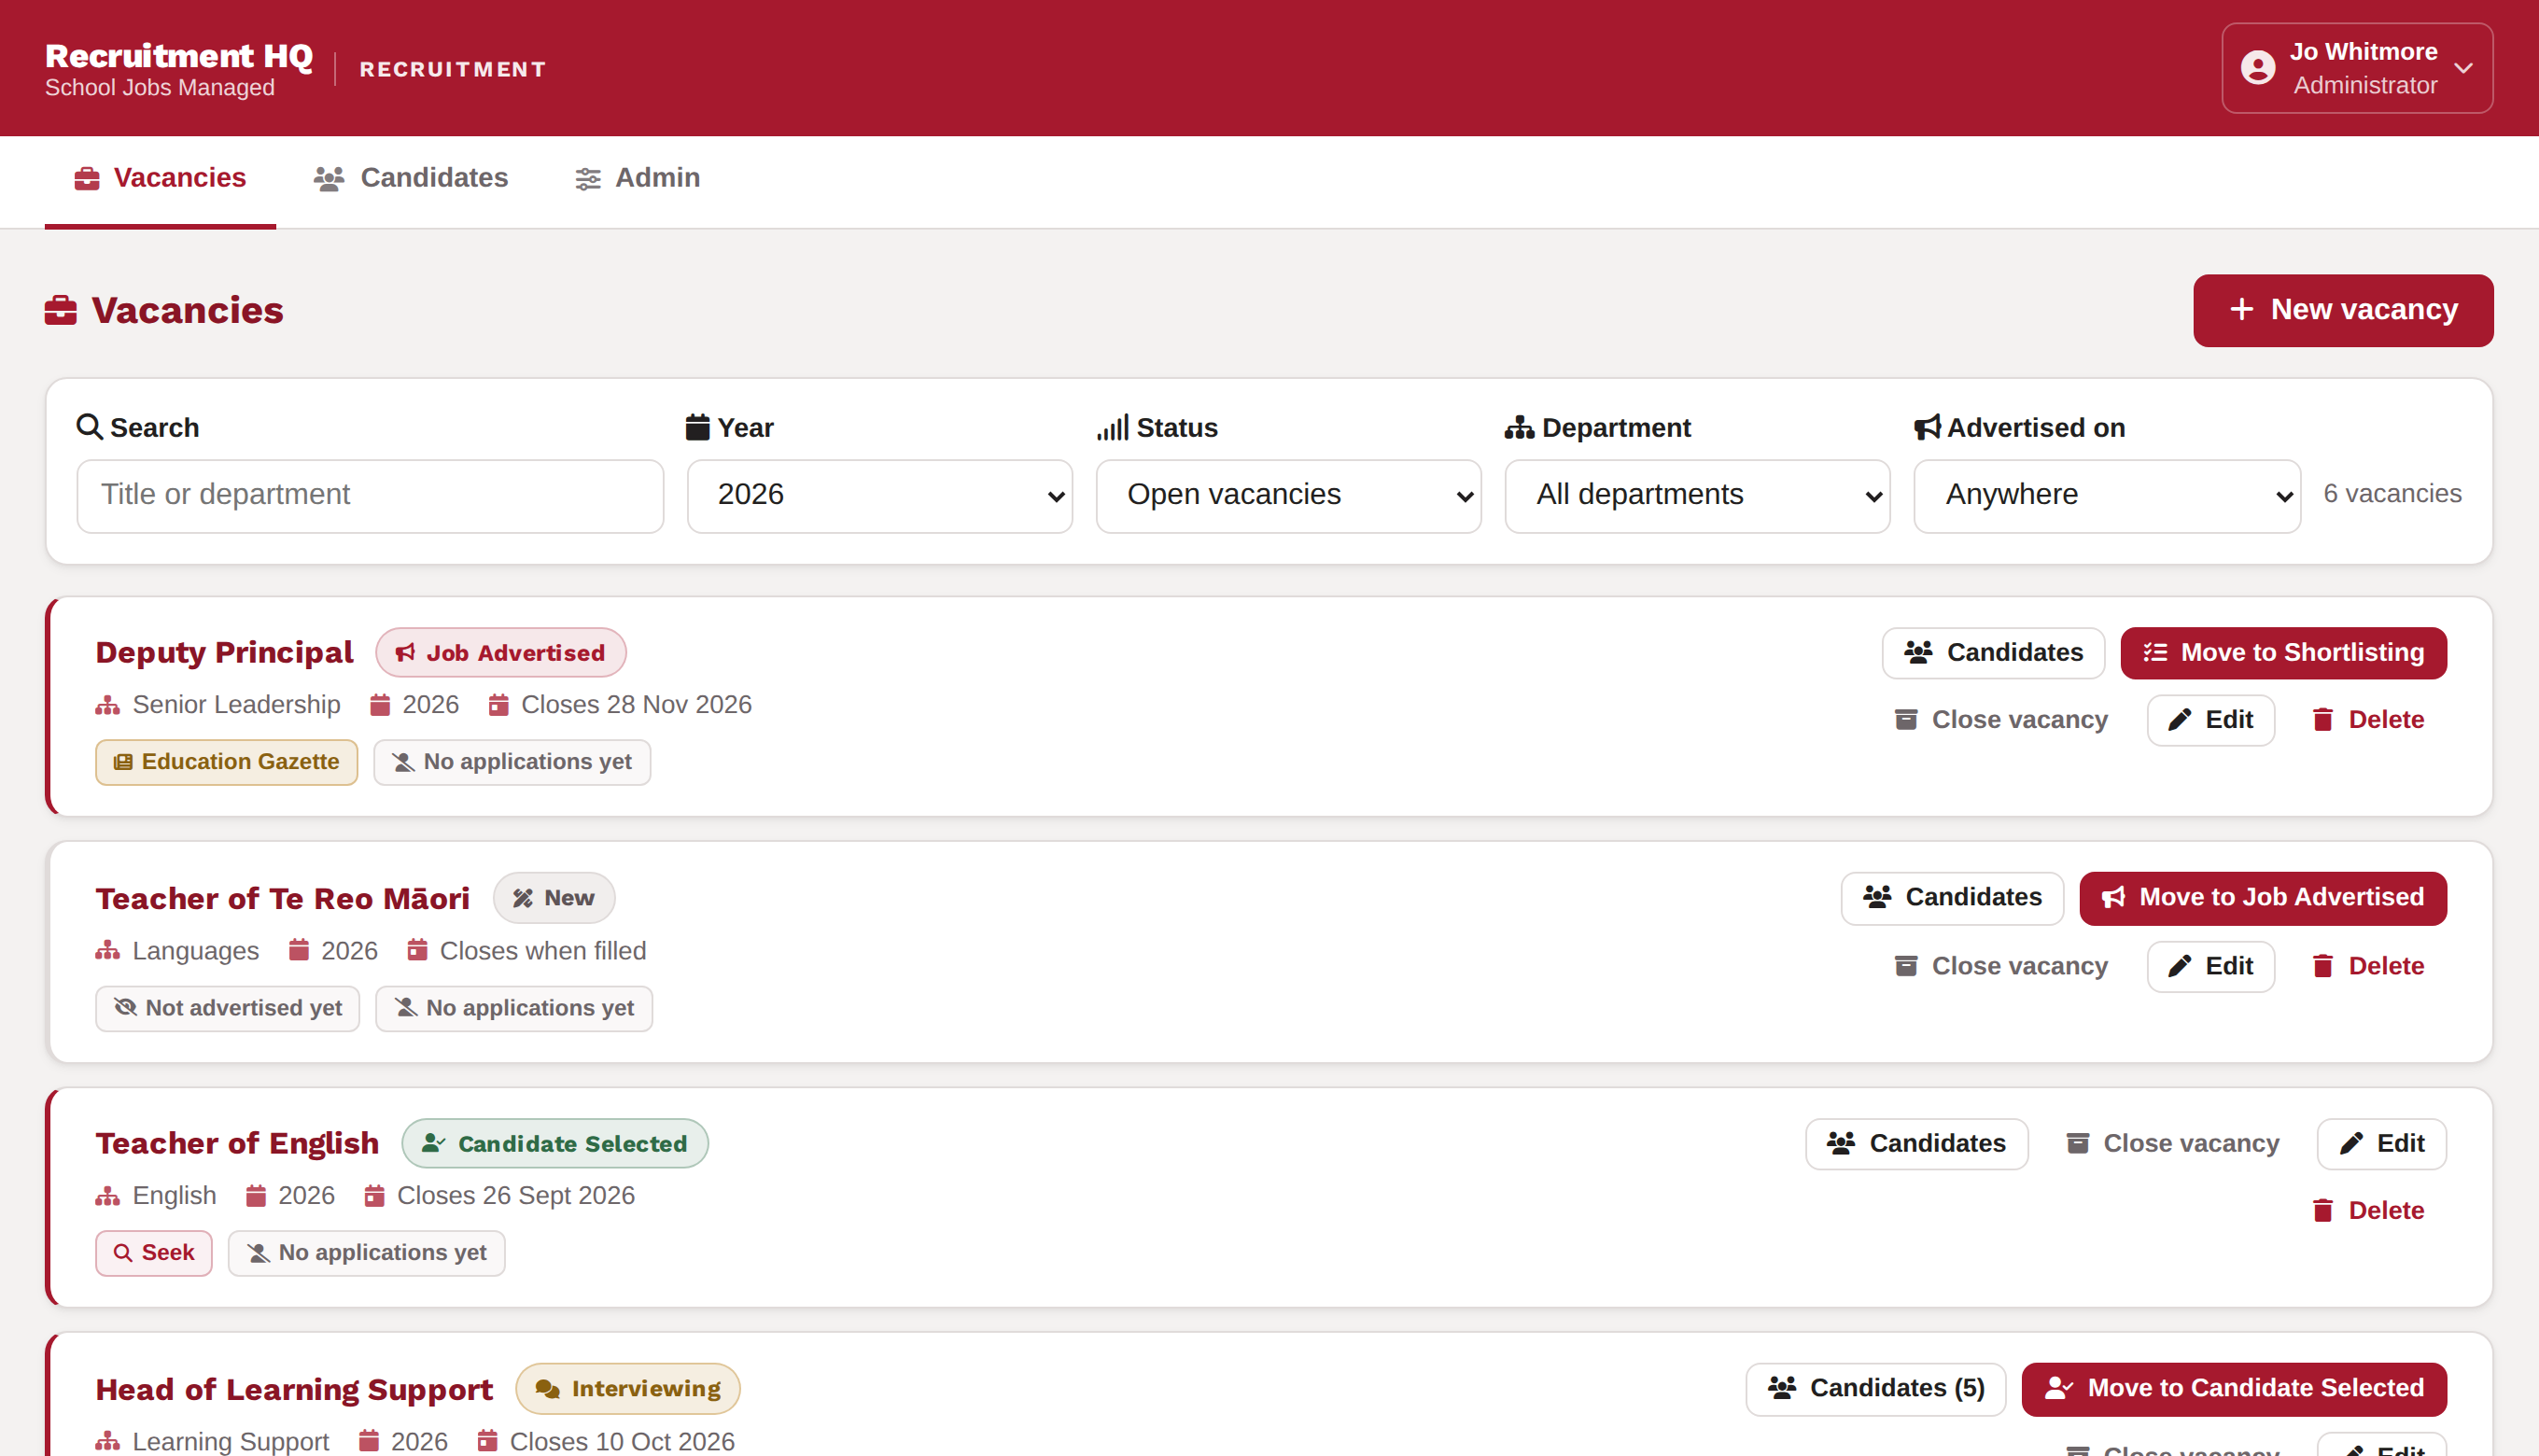Open the Teacher of English vacancy title
The image size is (2539, 1456).
(237, 1143)
